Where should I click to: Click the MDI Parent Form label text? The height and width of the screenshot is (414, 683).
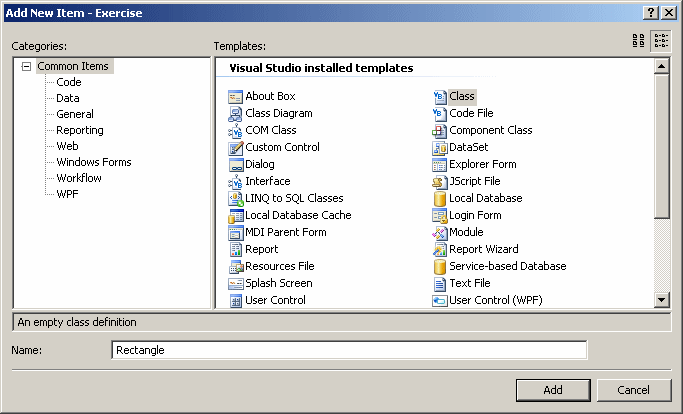[286, 232]
